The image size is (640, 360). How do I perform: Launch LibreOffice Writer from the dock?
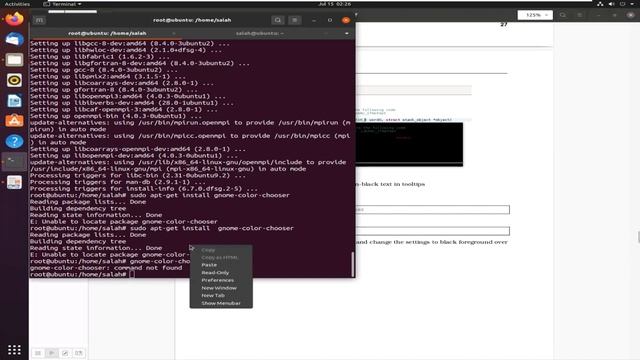tap(14, 101)
